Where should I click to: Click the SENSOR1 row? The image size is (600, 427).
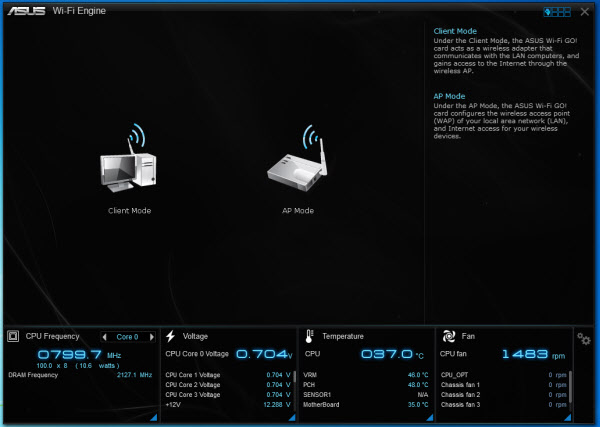click(366, 395)
